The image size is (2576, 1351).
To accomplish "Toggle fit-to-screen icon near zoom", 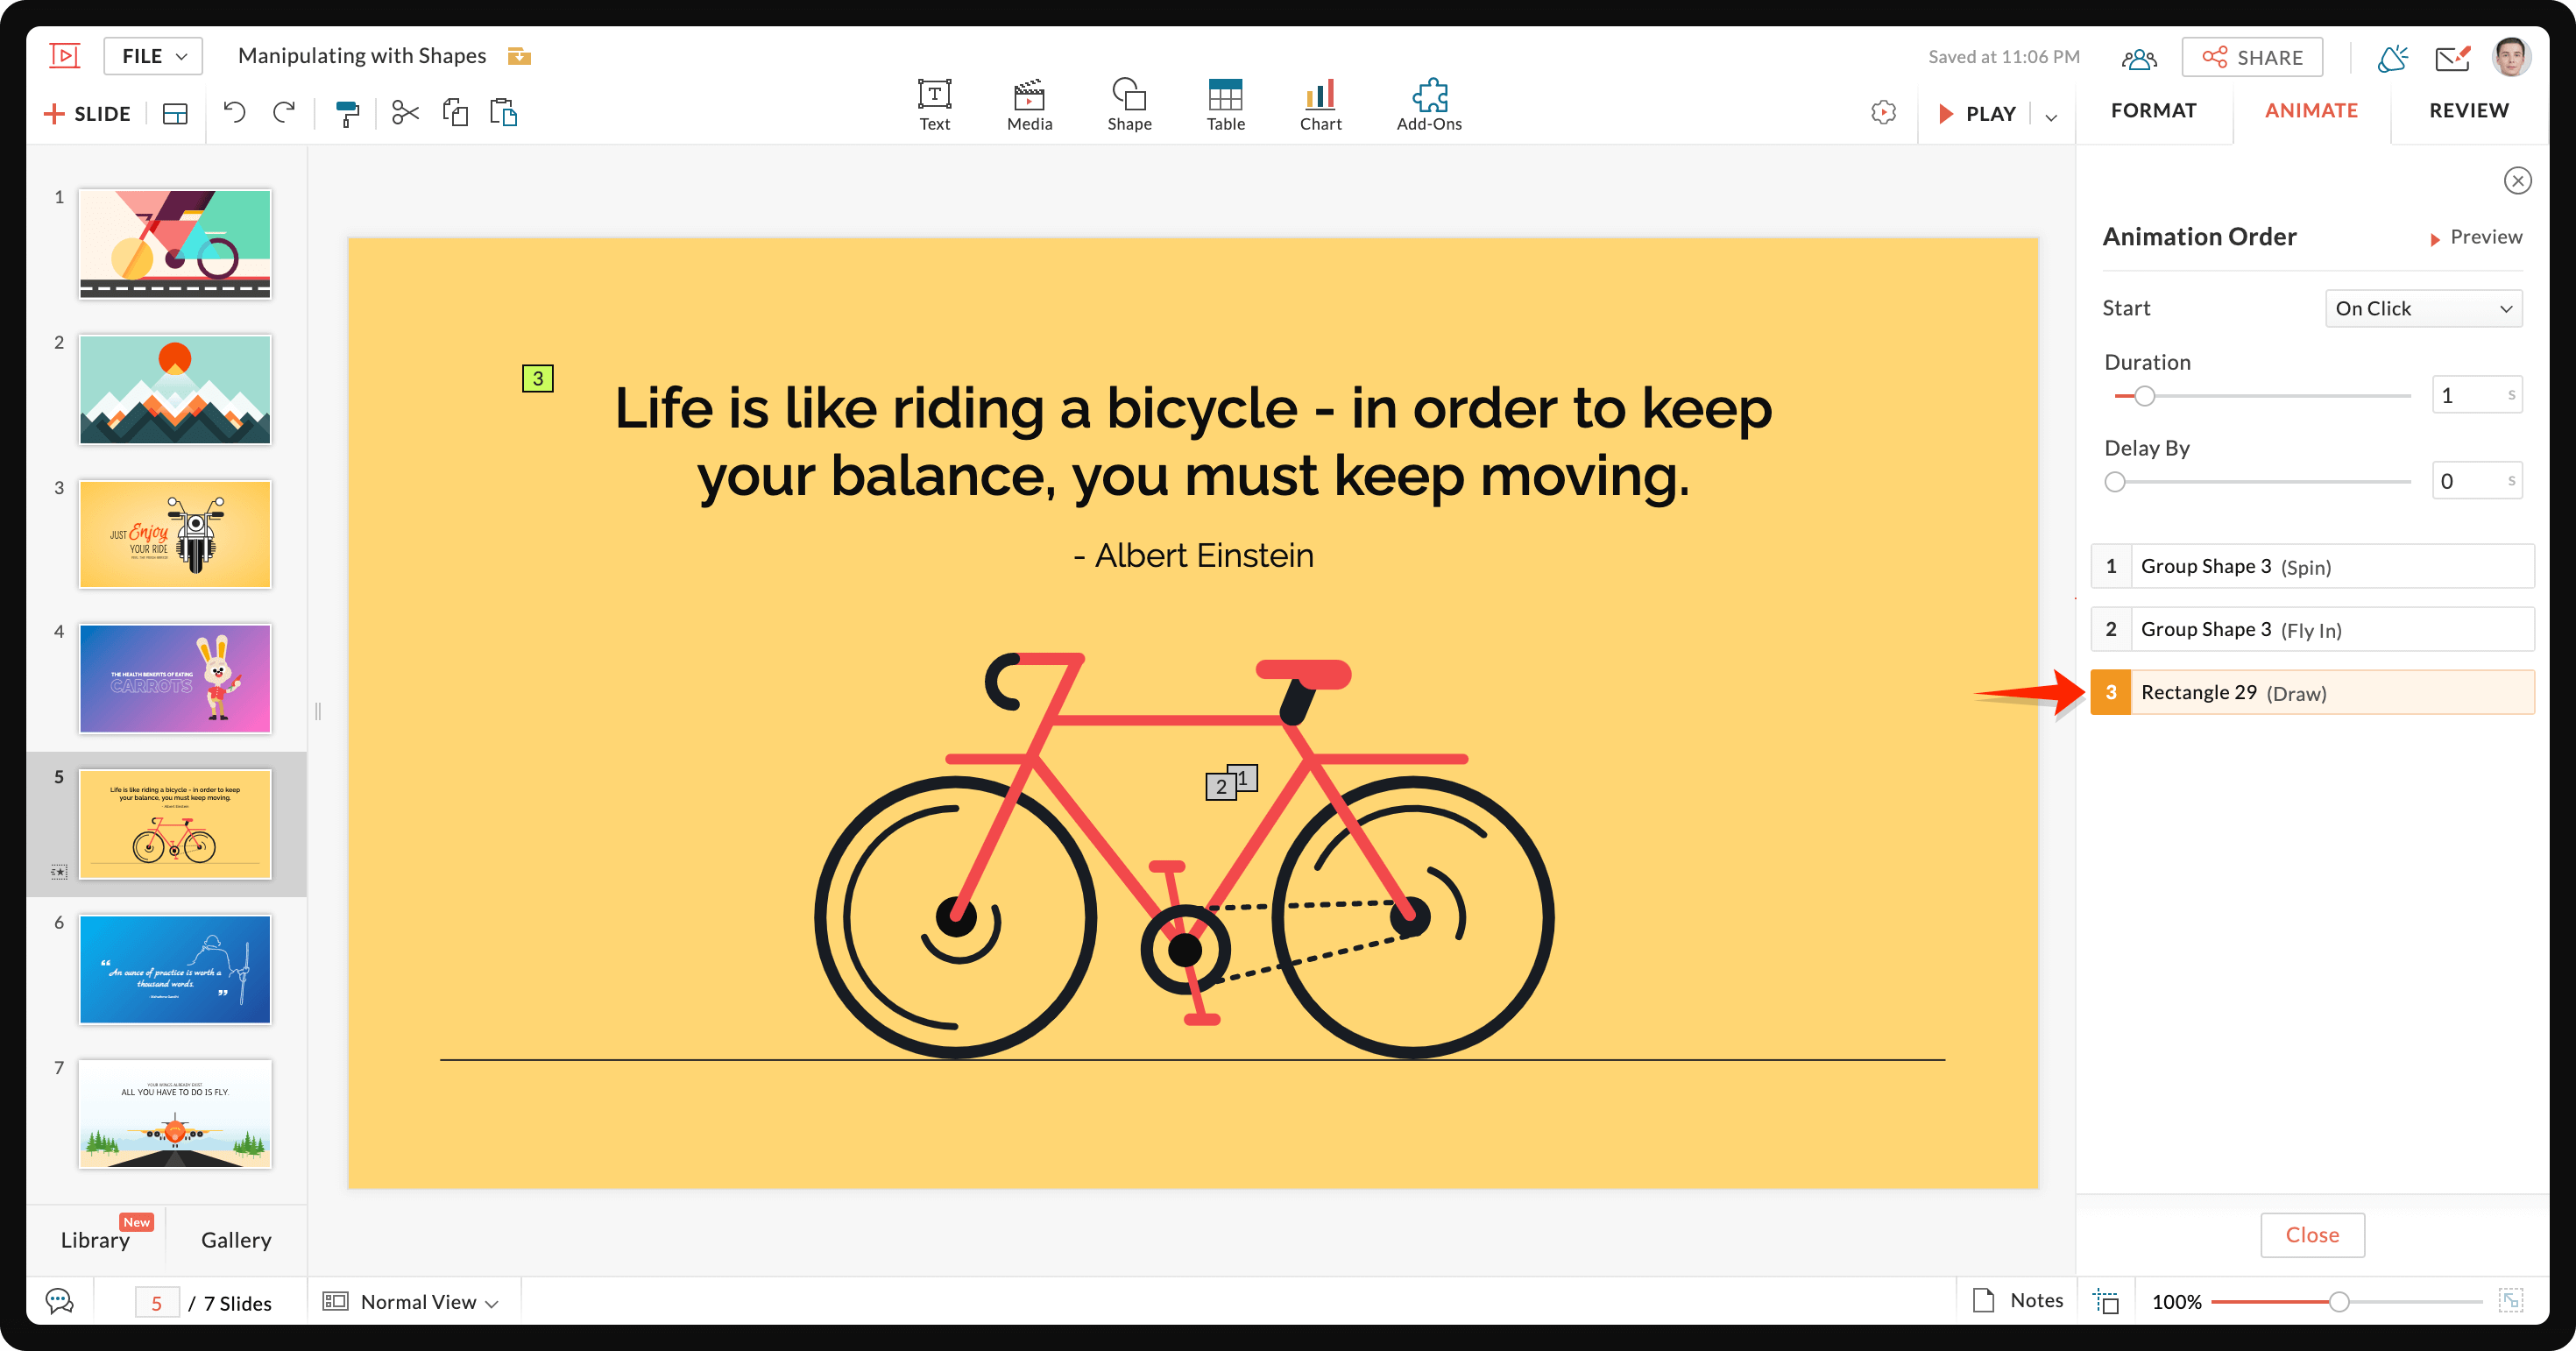I will (x=2510, y=1301).
